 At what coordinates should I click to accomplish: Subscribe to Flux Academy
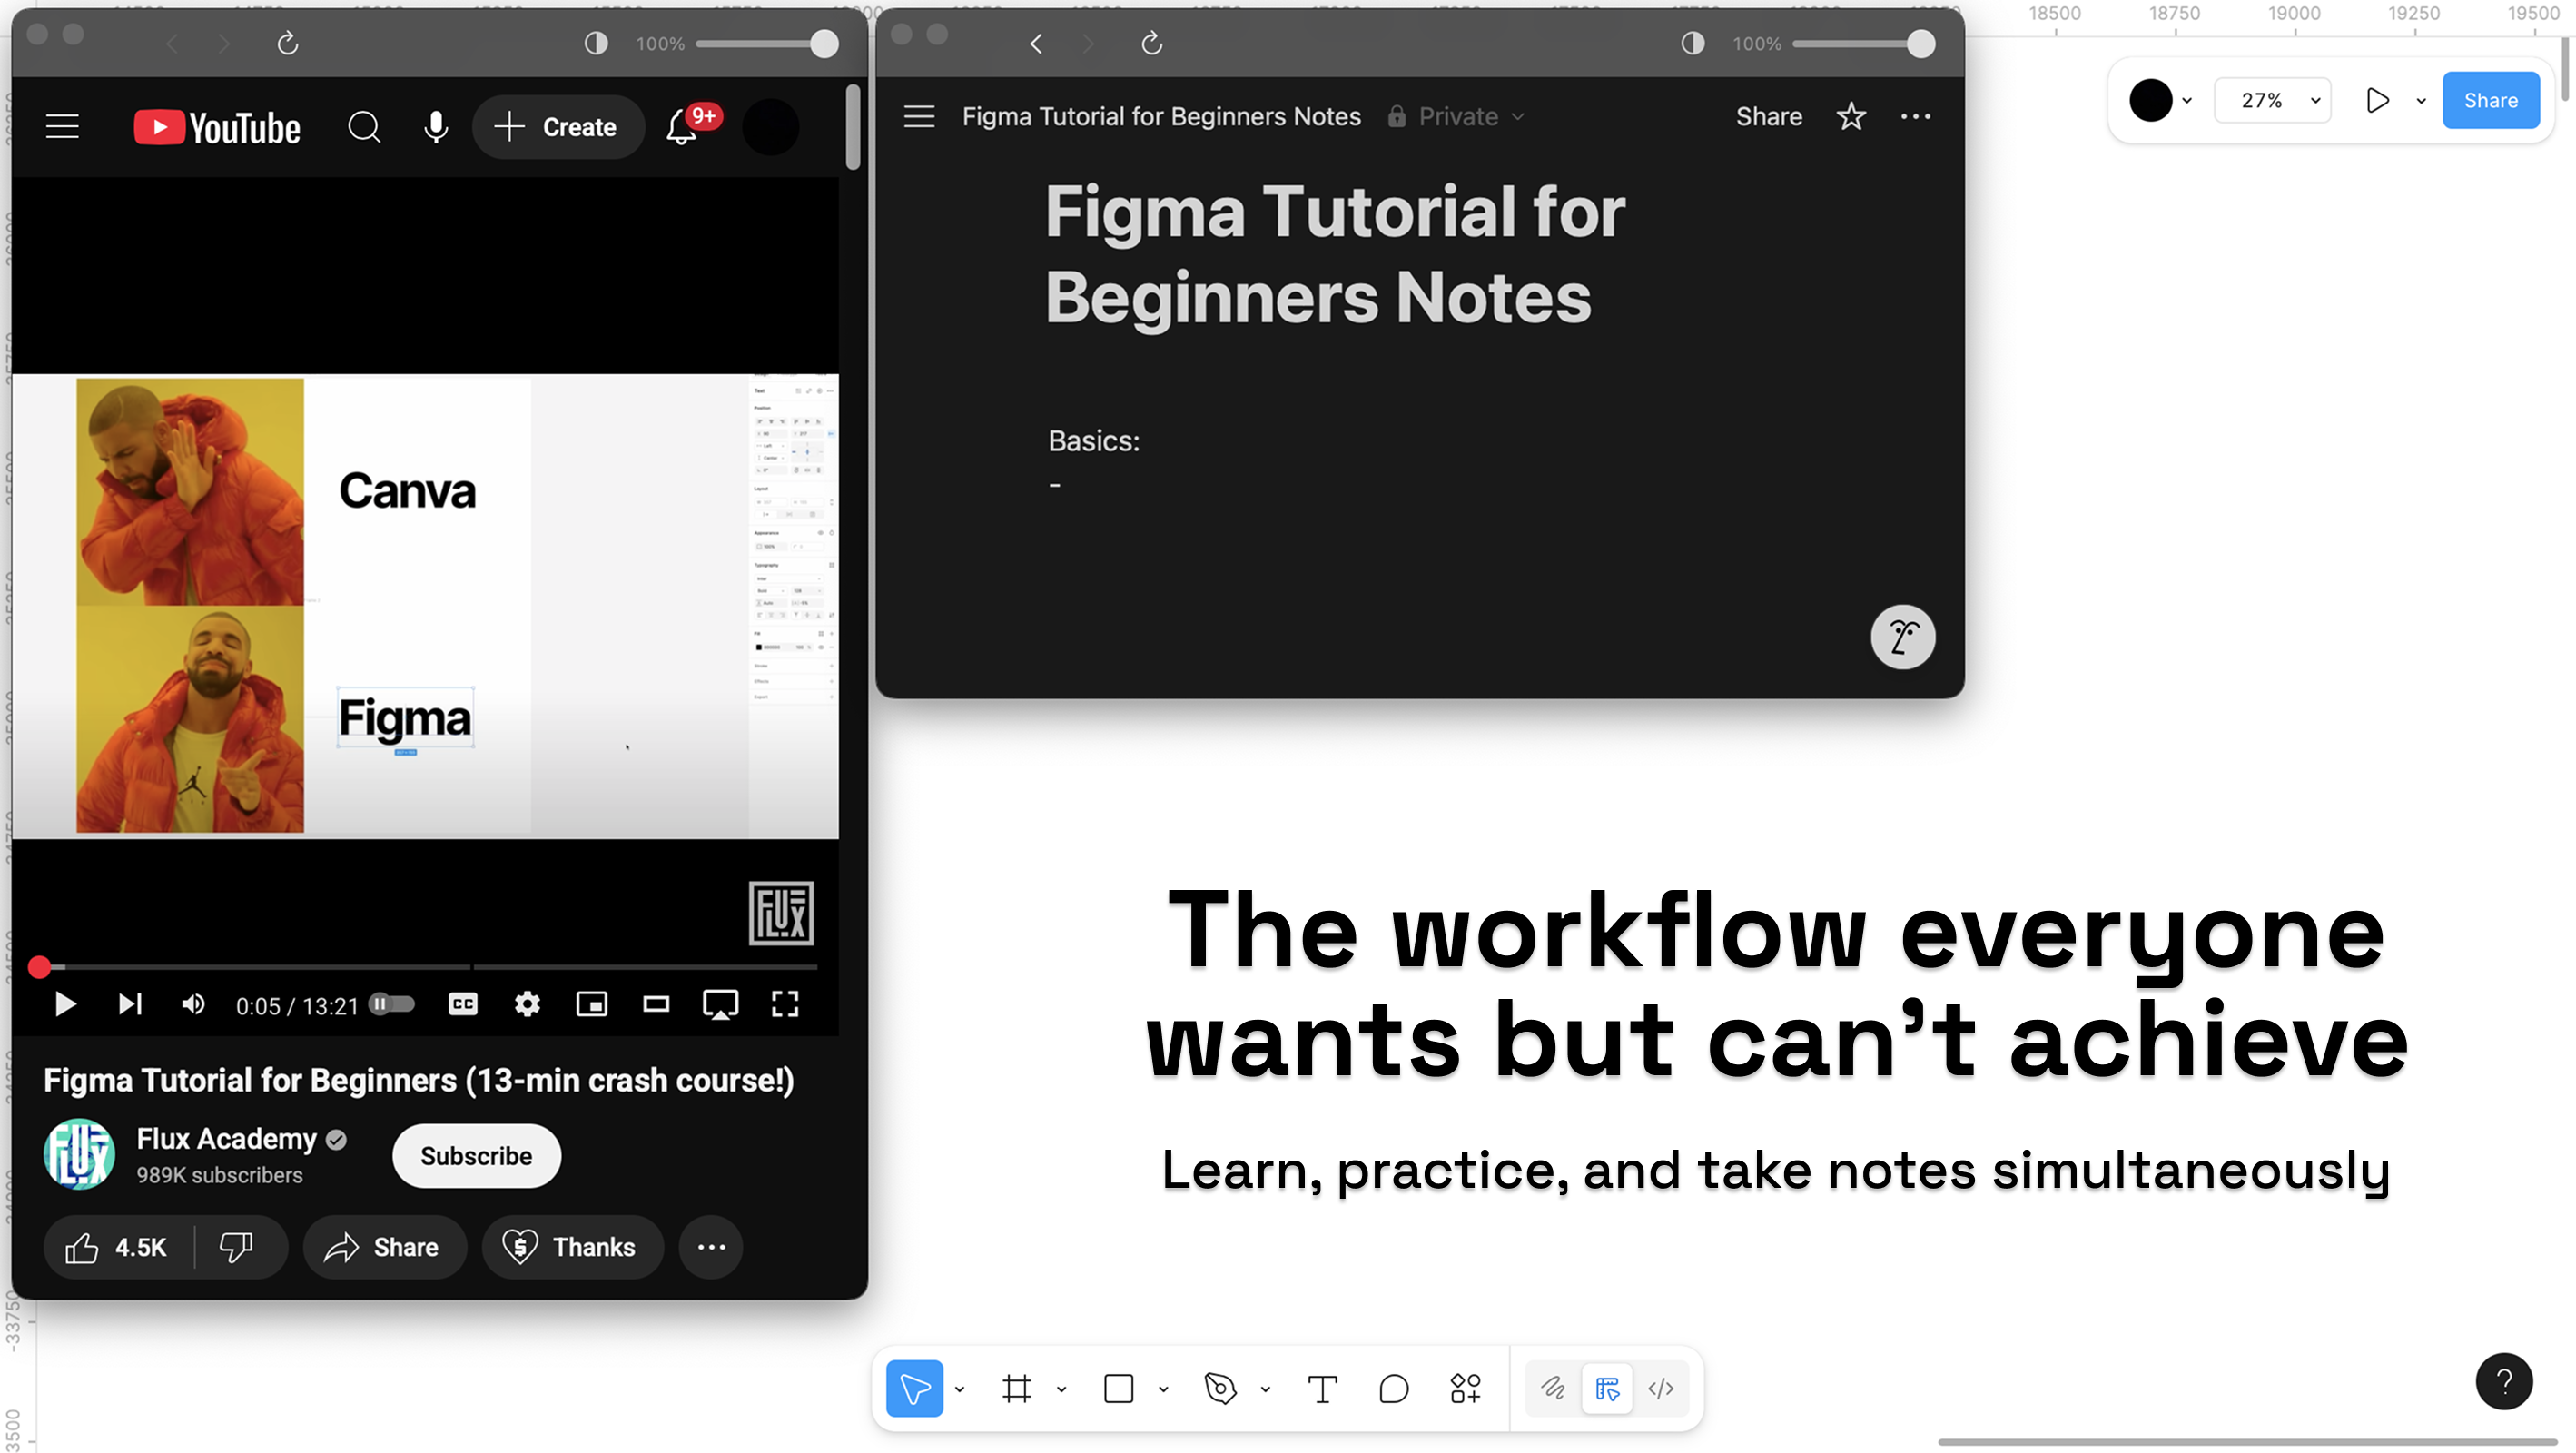pos(476,1156)
